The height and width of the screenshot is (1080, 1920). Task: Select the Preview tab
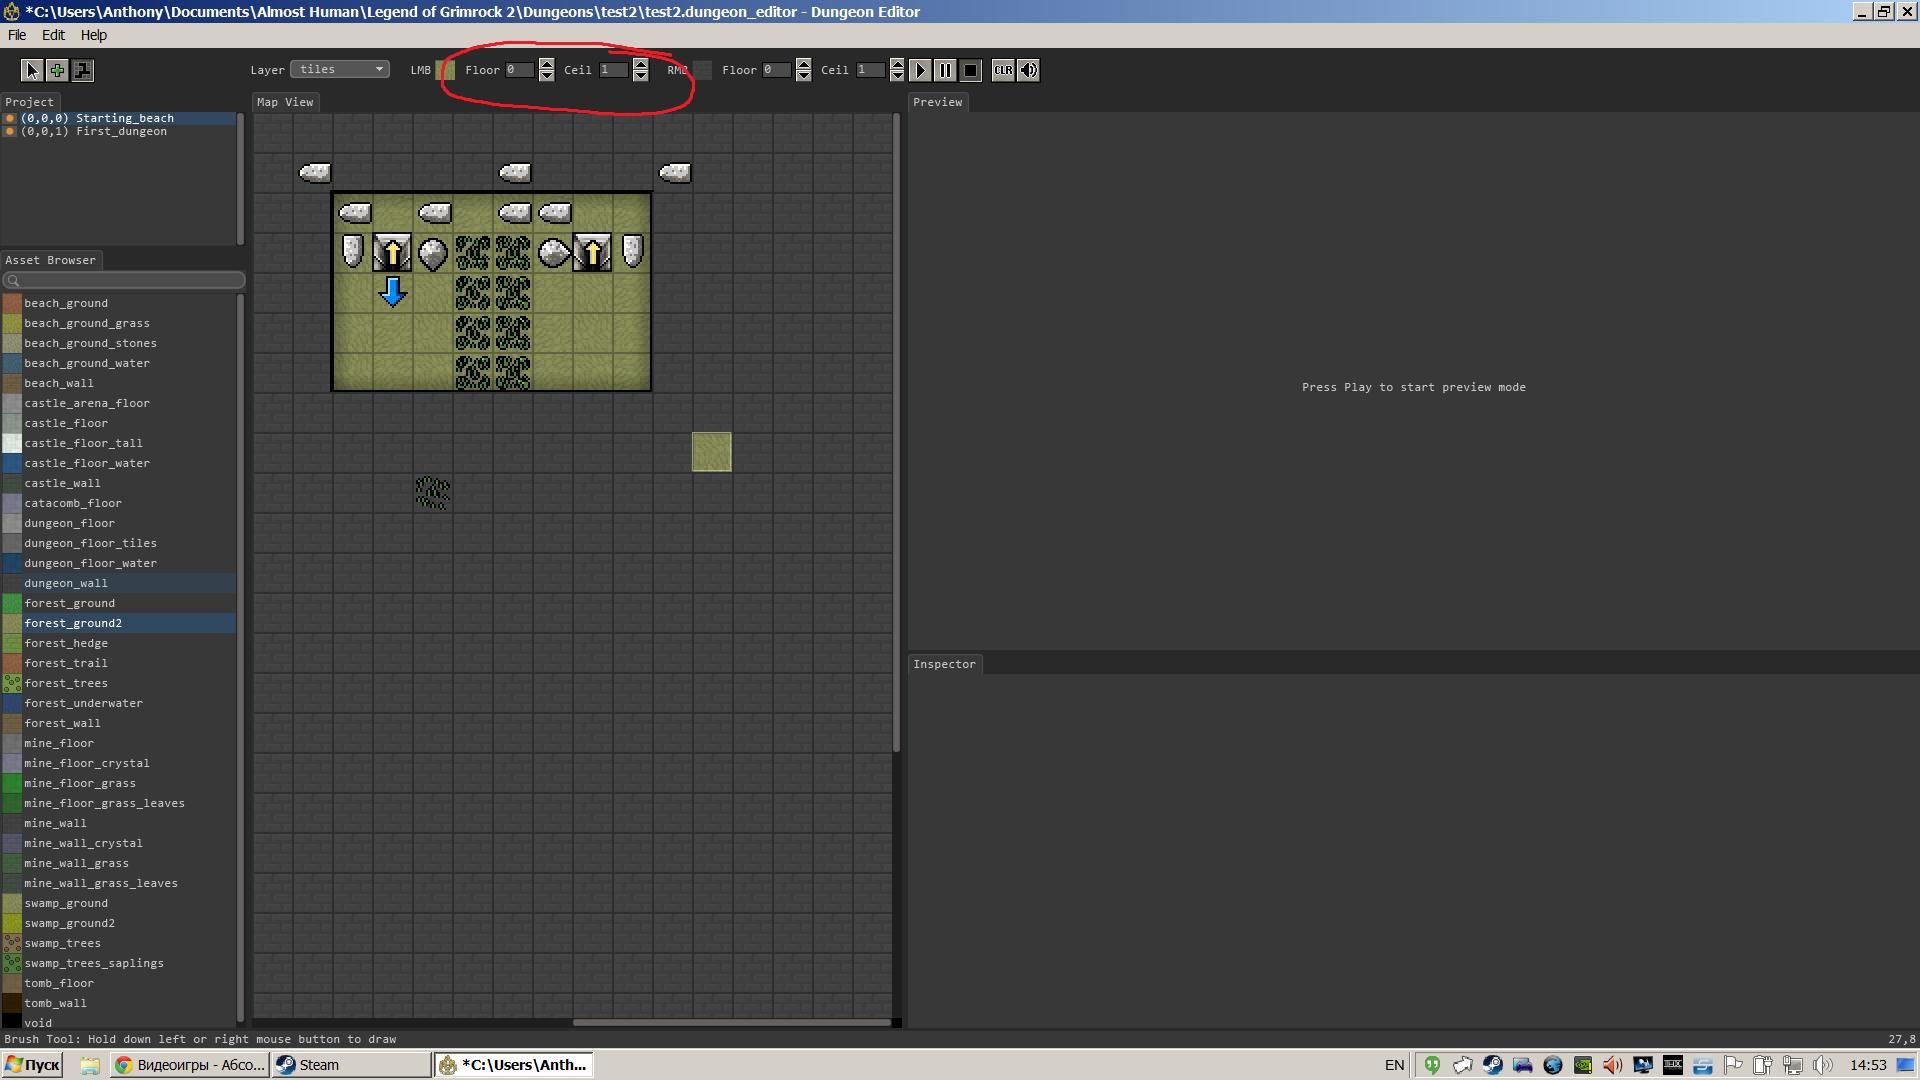point(937,102)
